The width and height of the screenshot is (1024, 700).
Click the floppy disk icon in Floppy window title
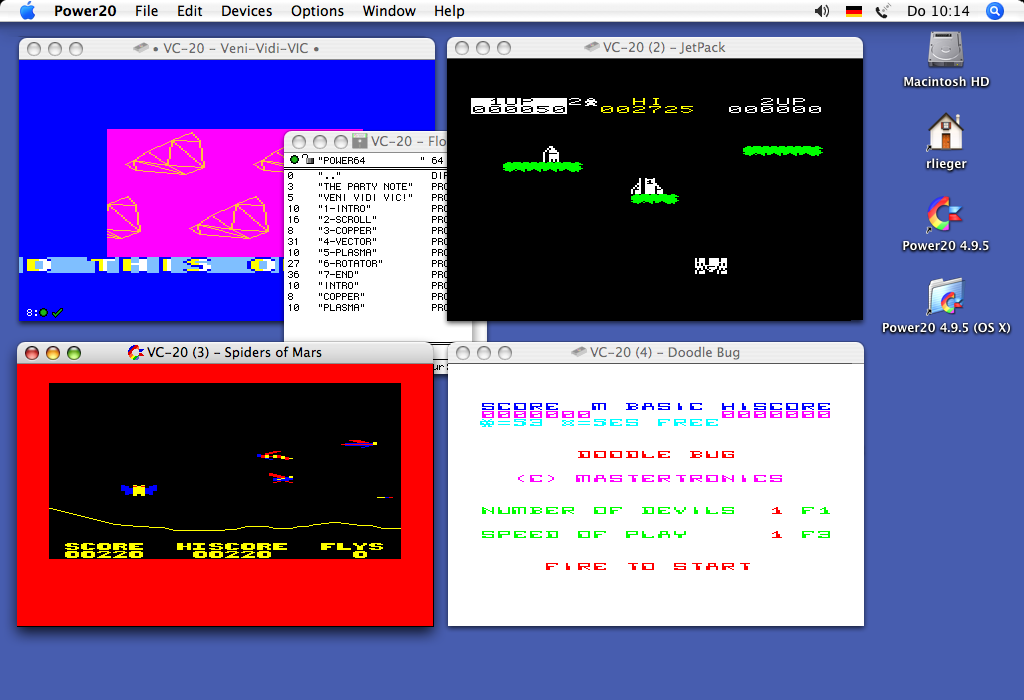359,141
